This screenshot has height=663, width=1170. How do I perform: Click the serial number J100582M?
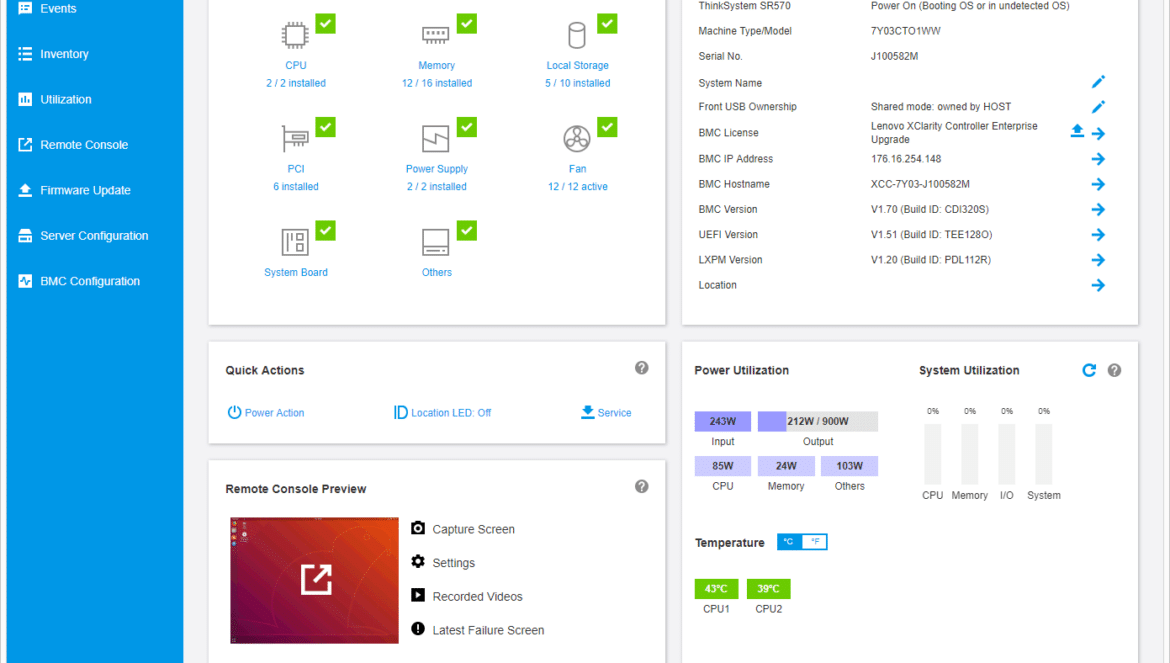894,56
